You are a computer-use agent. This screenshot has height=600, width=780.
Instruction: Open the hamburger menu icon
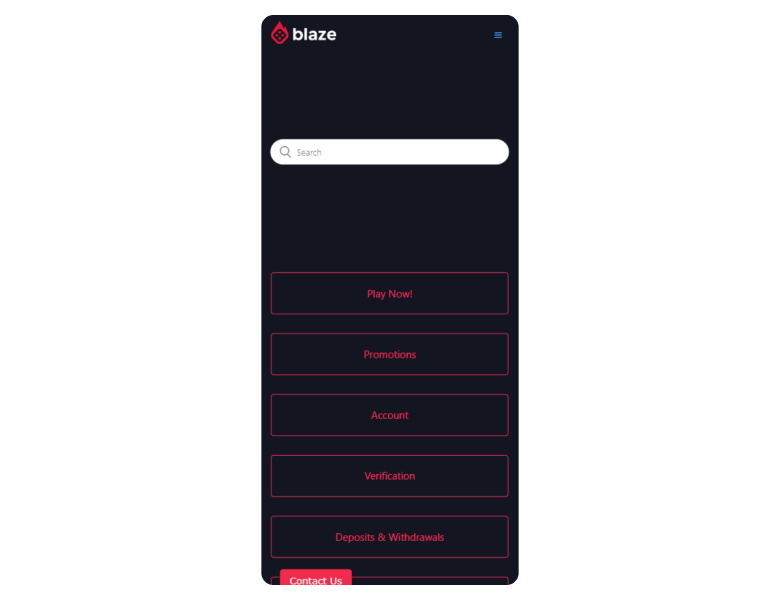click(x=497, y=35)
